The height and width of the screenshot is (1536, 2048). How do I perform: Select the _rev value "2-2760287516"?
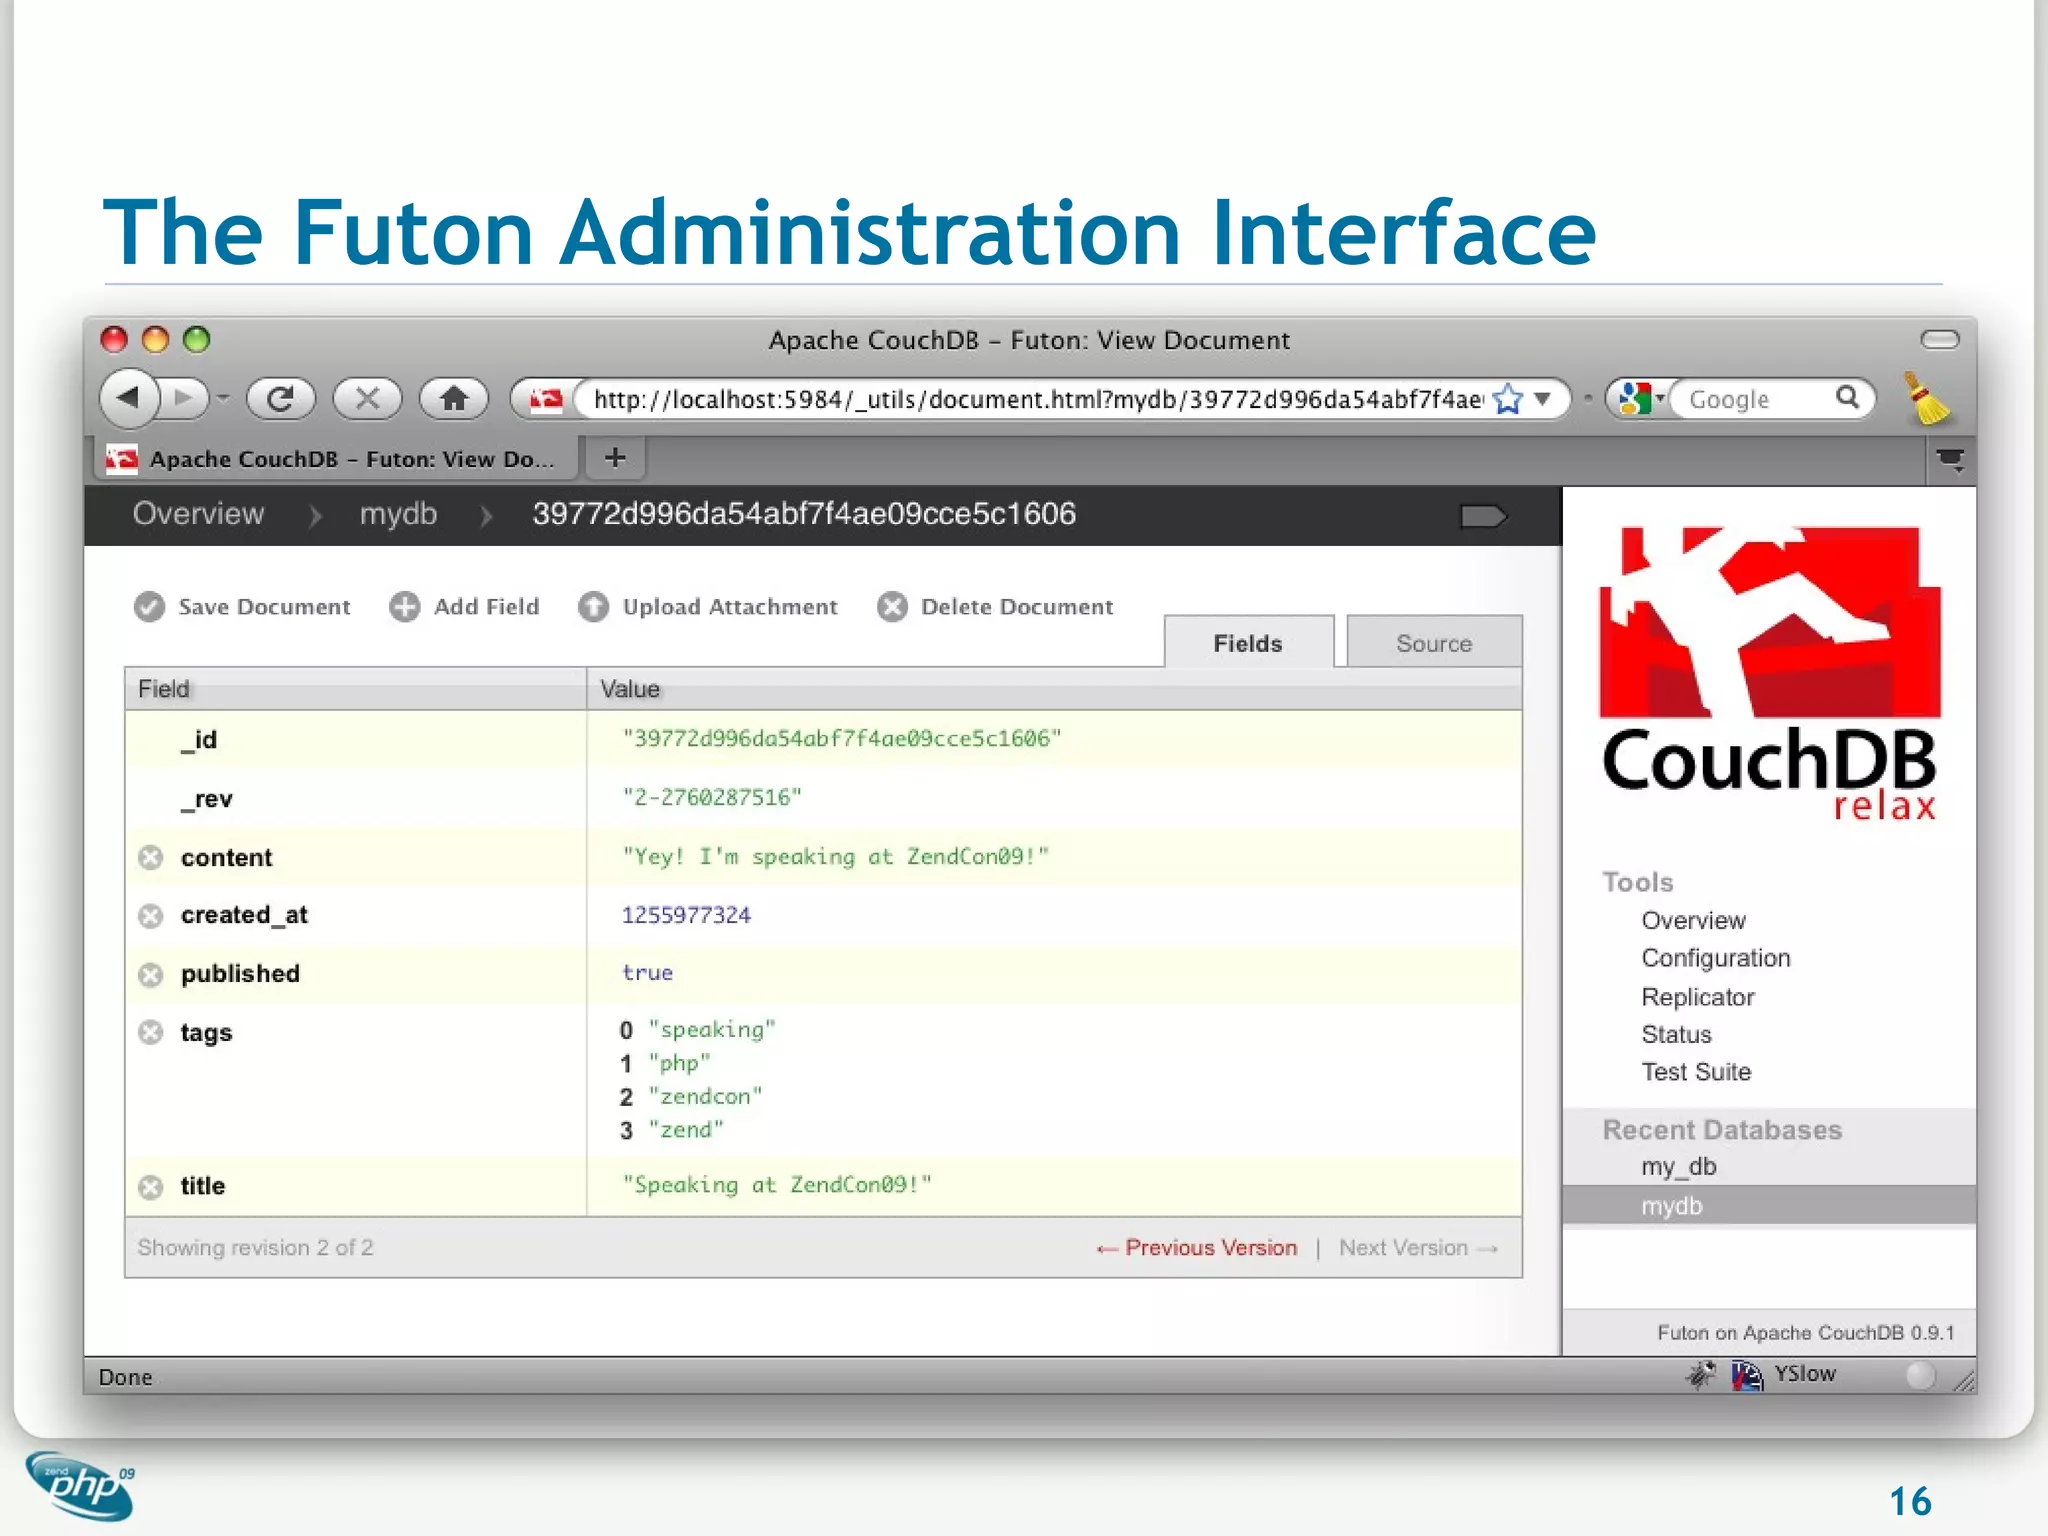tap(711, 798)
